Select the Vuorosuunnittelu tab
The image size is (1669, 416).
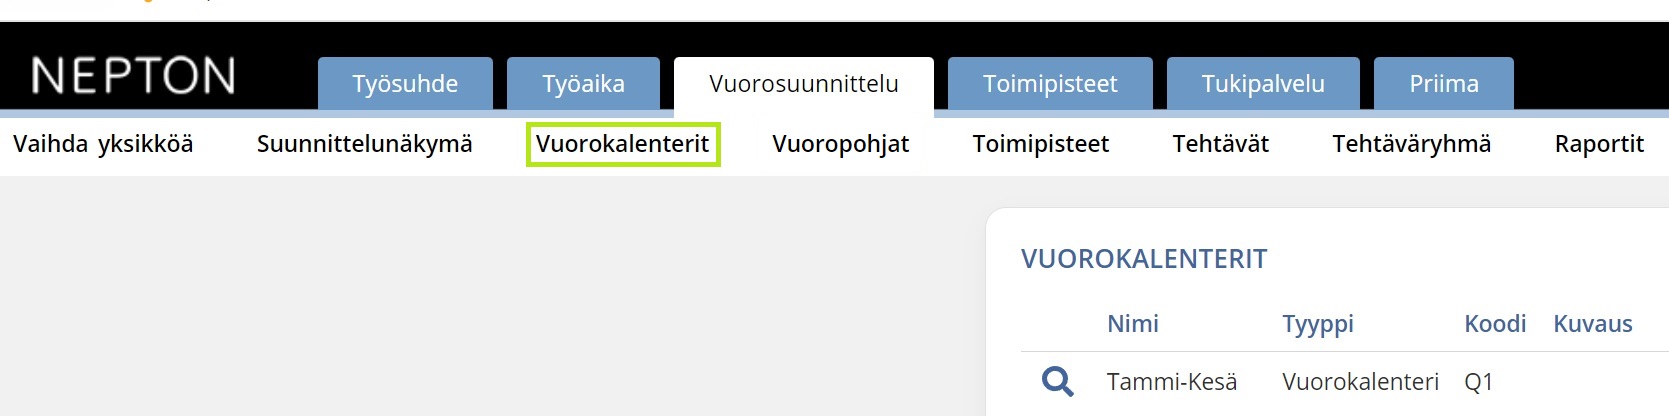[803, 84]
